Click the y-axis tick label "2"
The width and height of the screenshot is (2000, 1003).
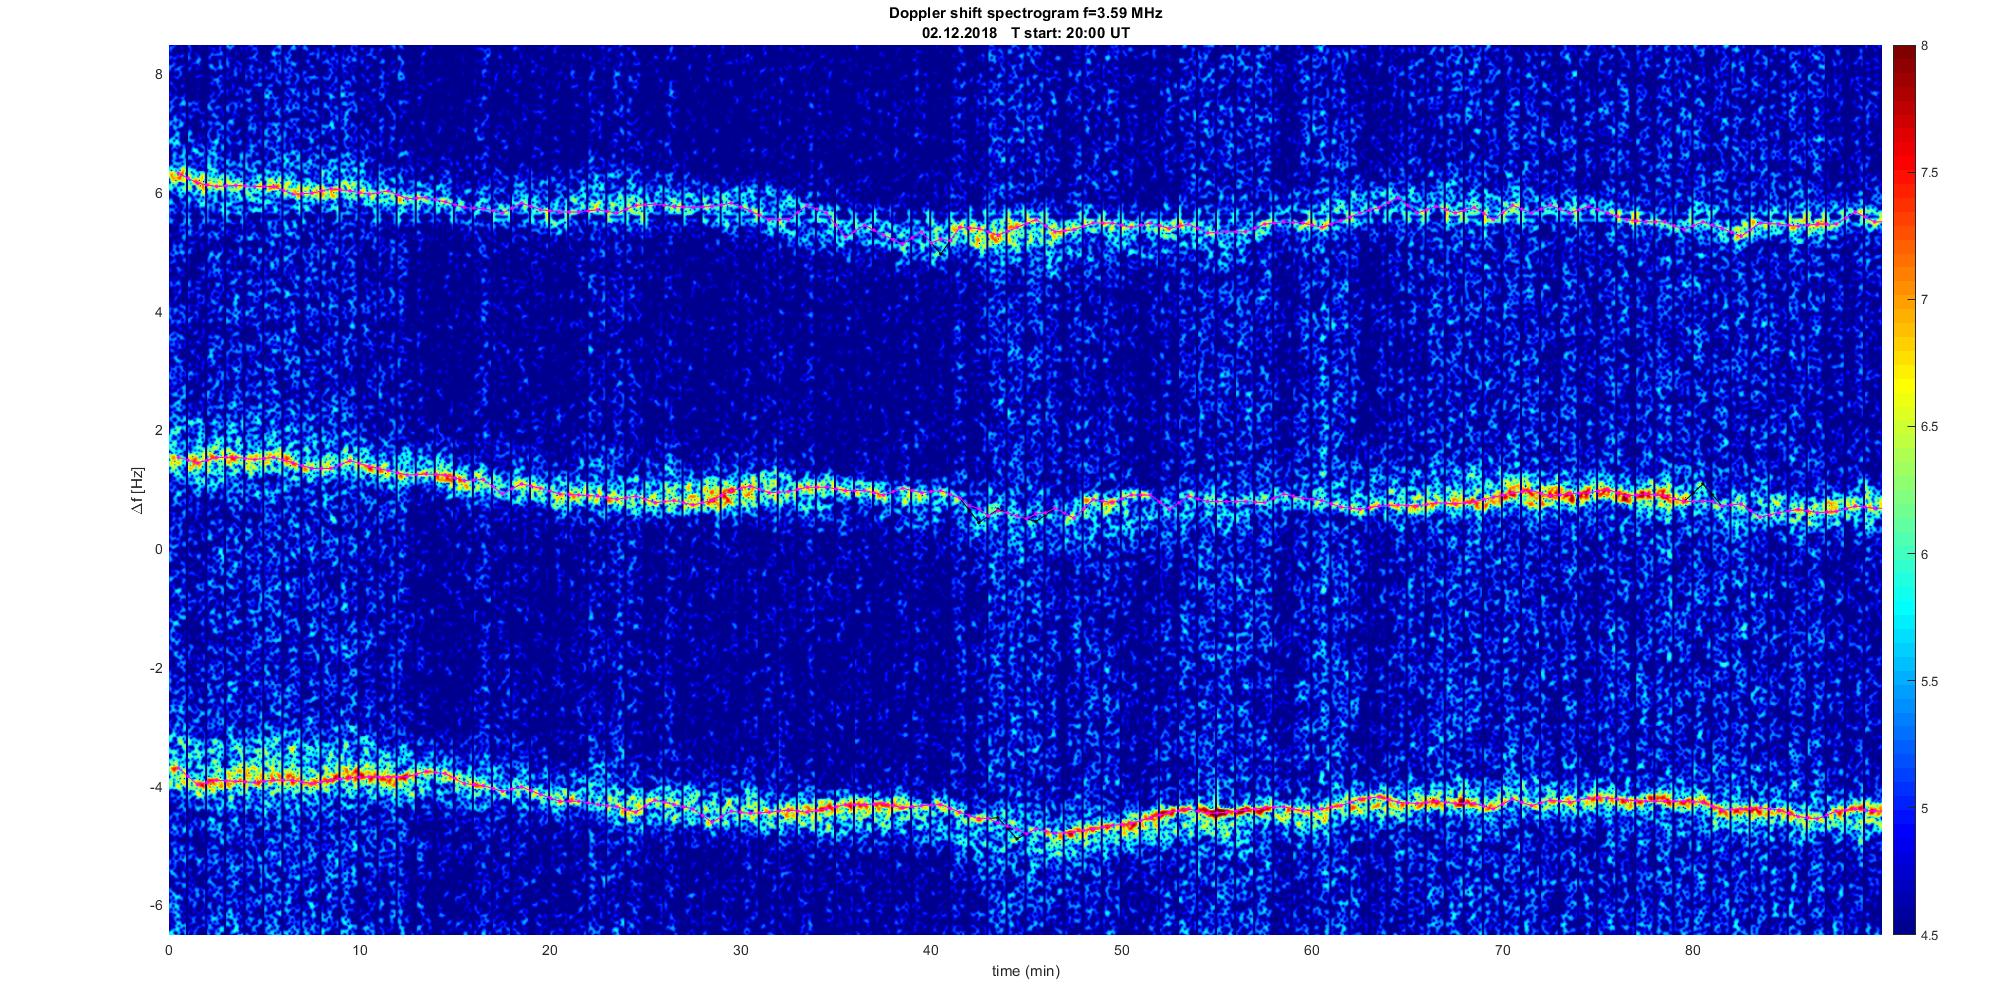(158, 430)
